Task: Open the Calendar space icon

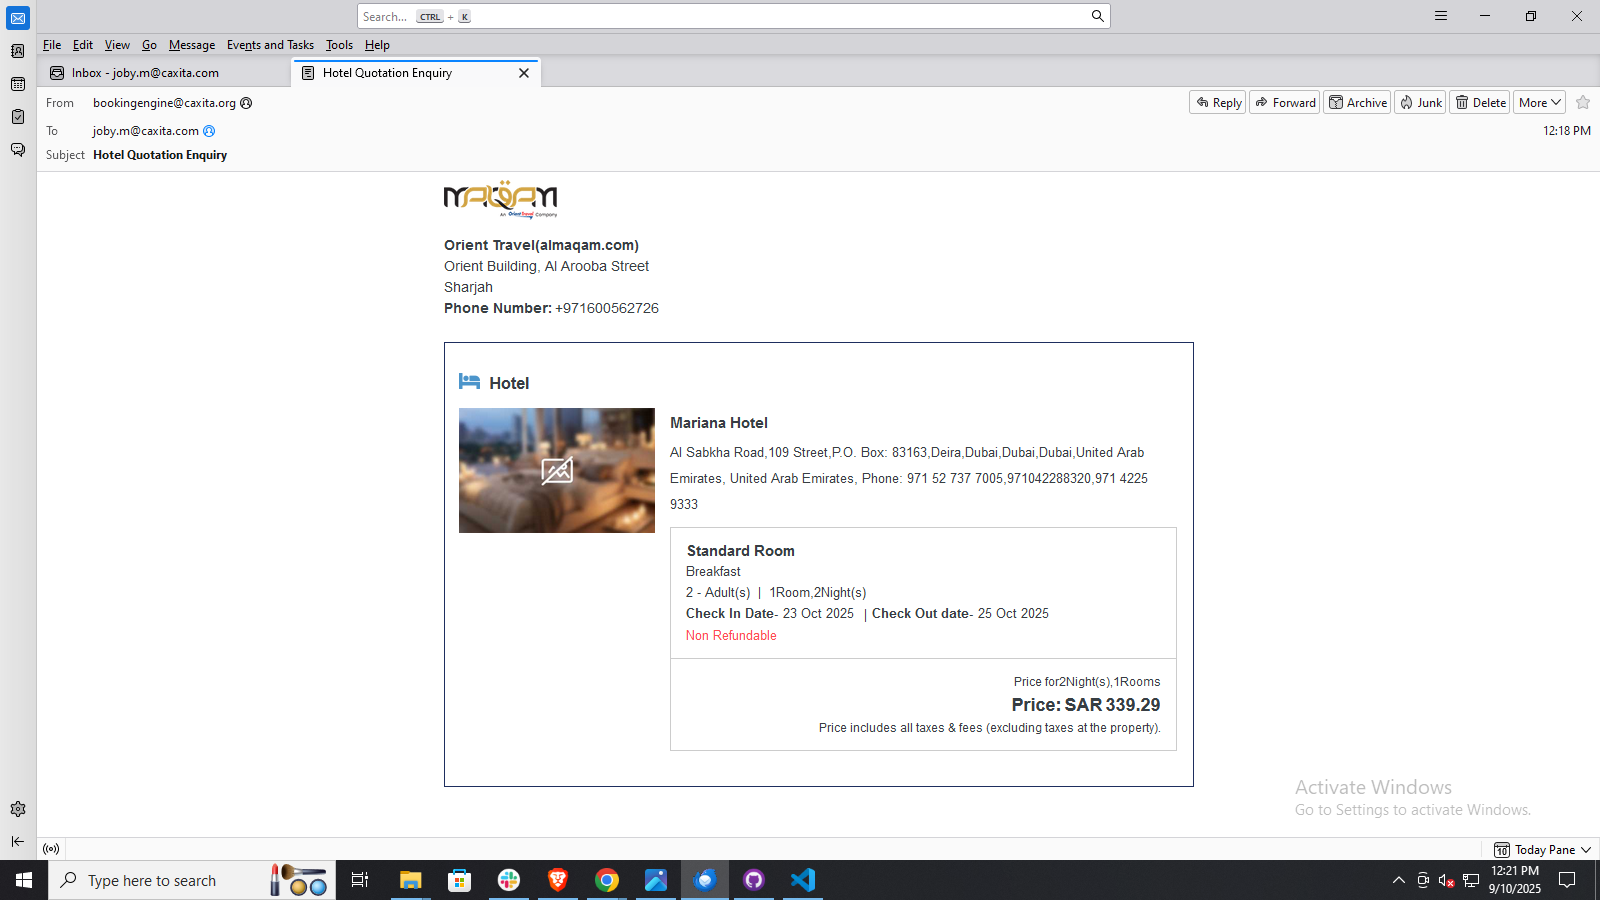Action: 18,84
